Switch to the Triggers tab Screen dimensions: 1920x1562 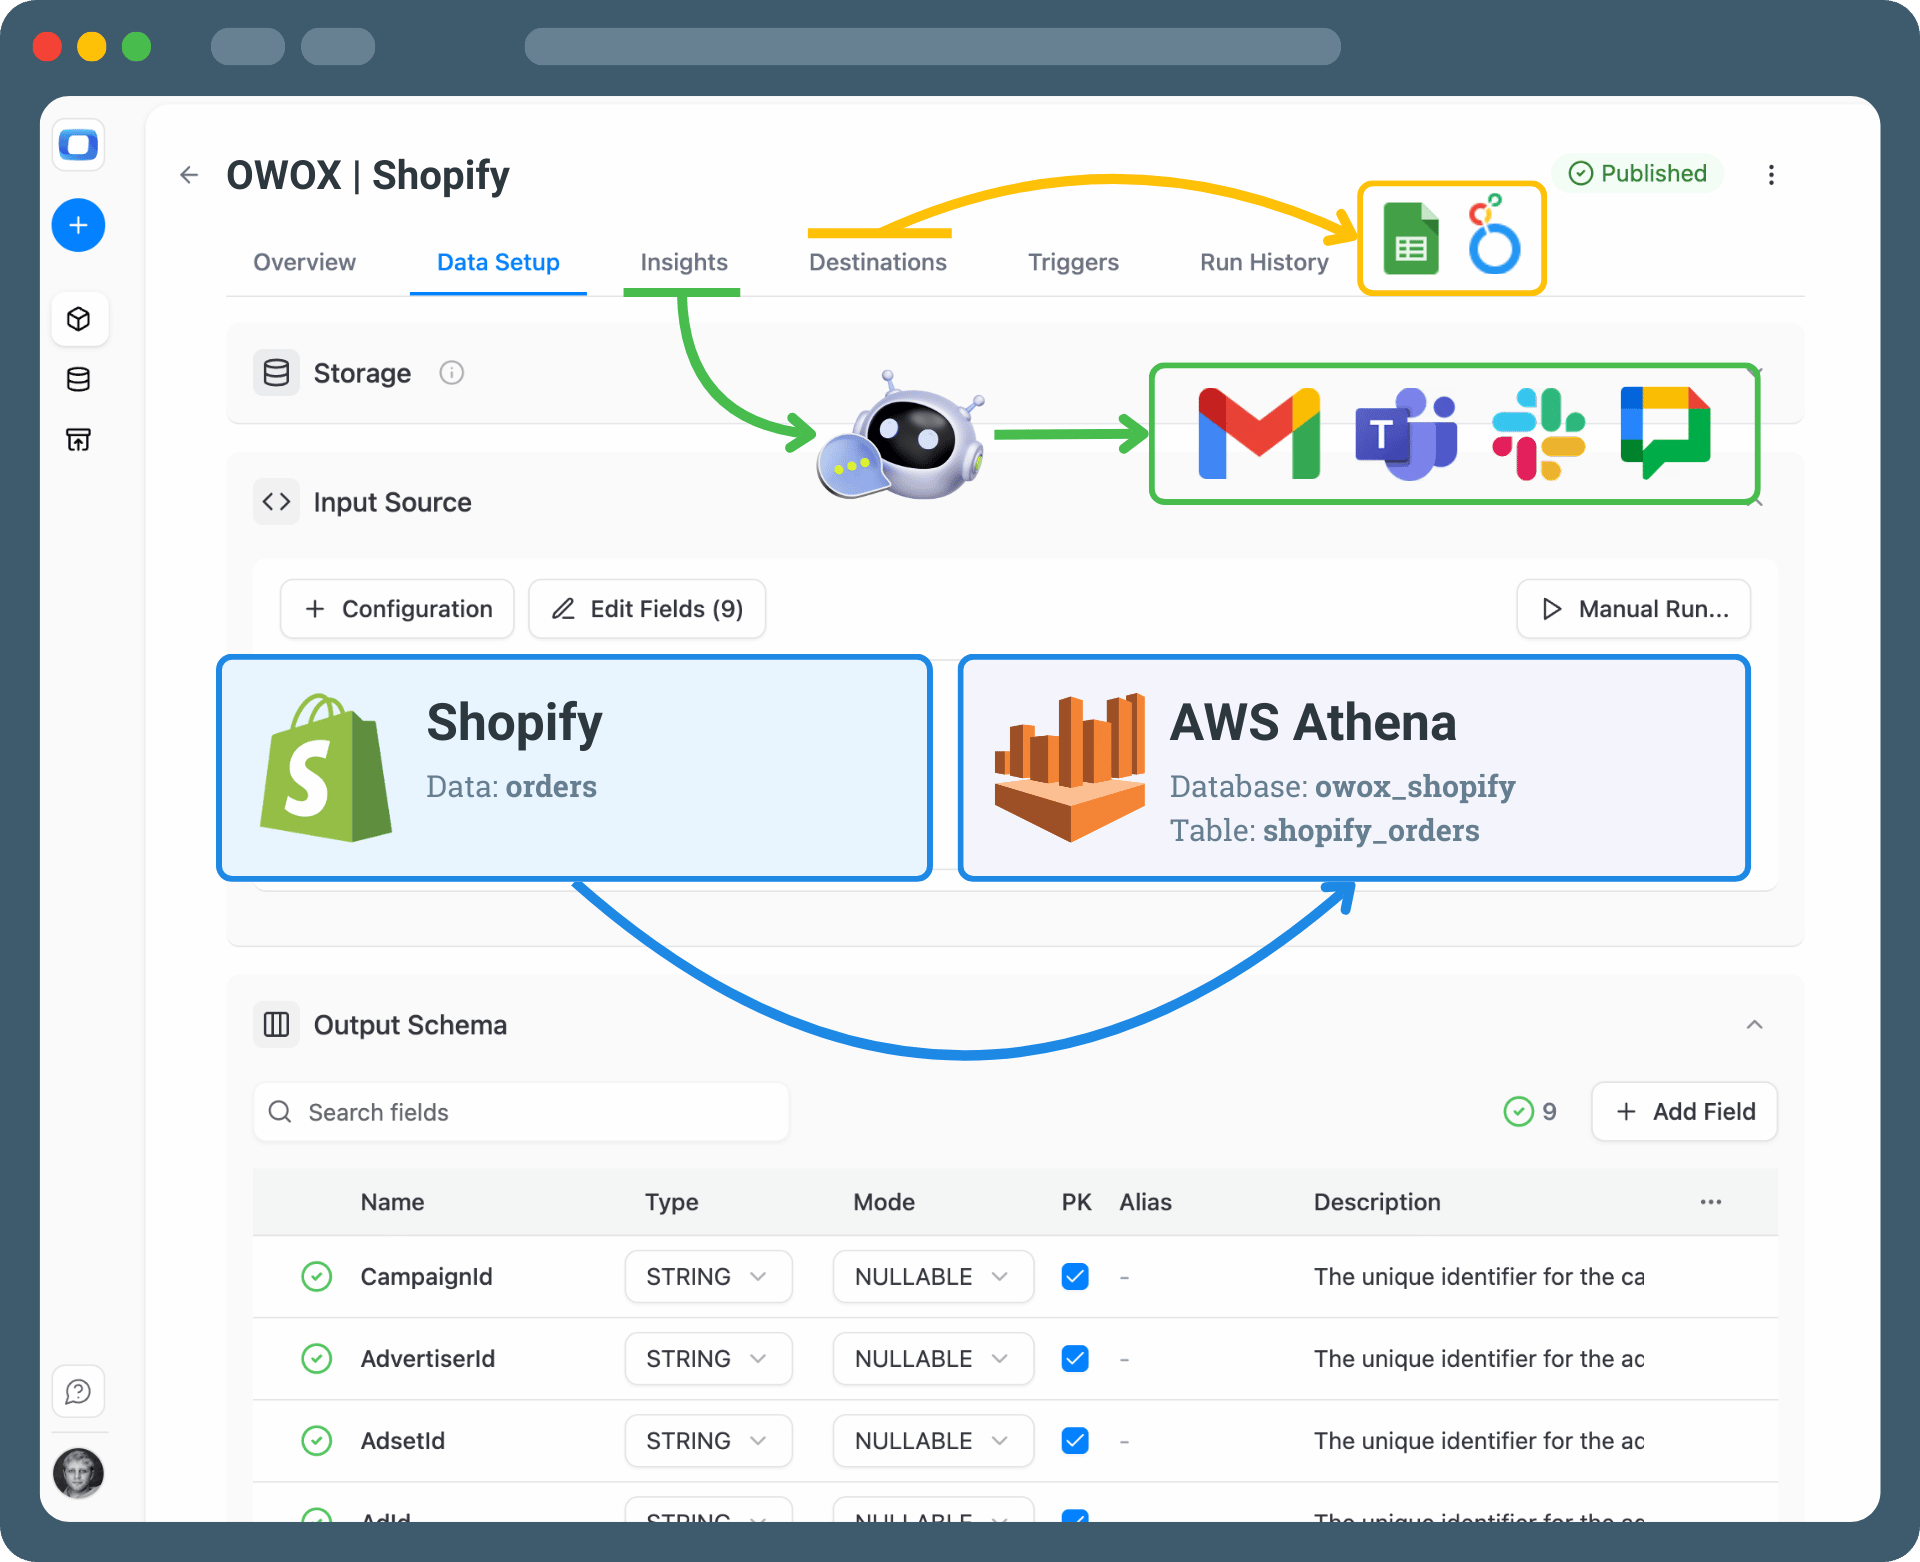coord(1073,262)
